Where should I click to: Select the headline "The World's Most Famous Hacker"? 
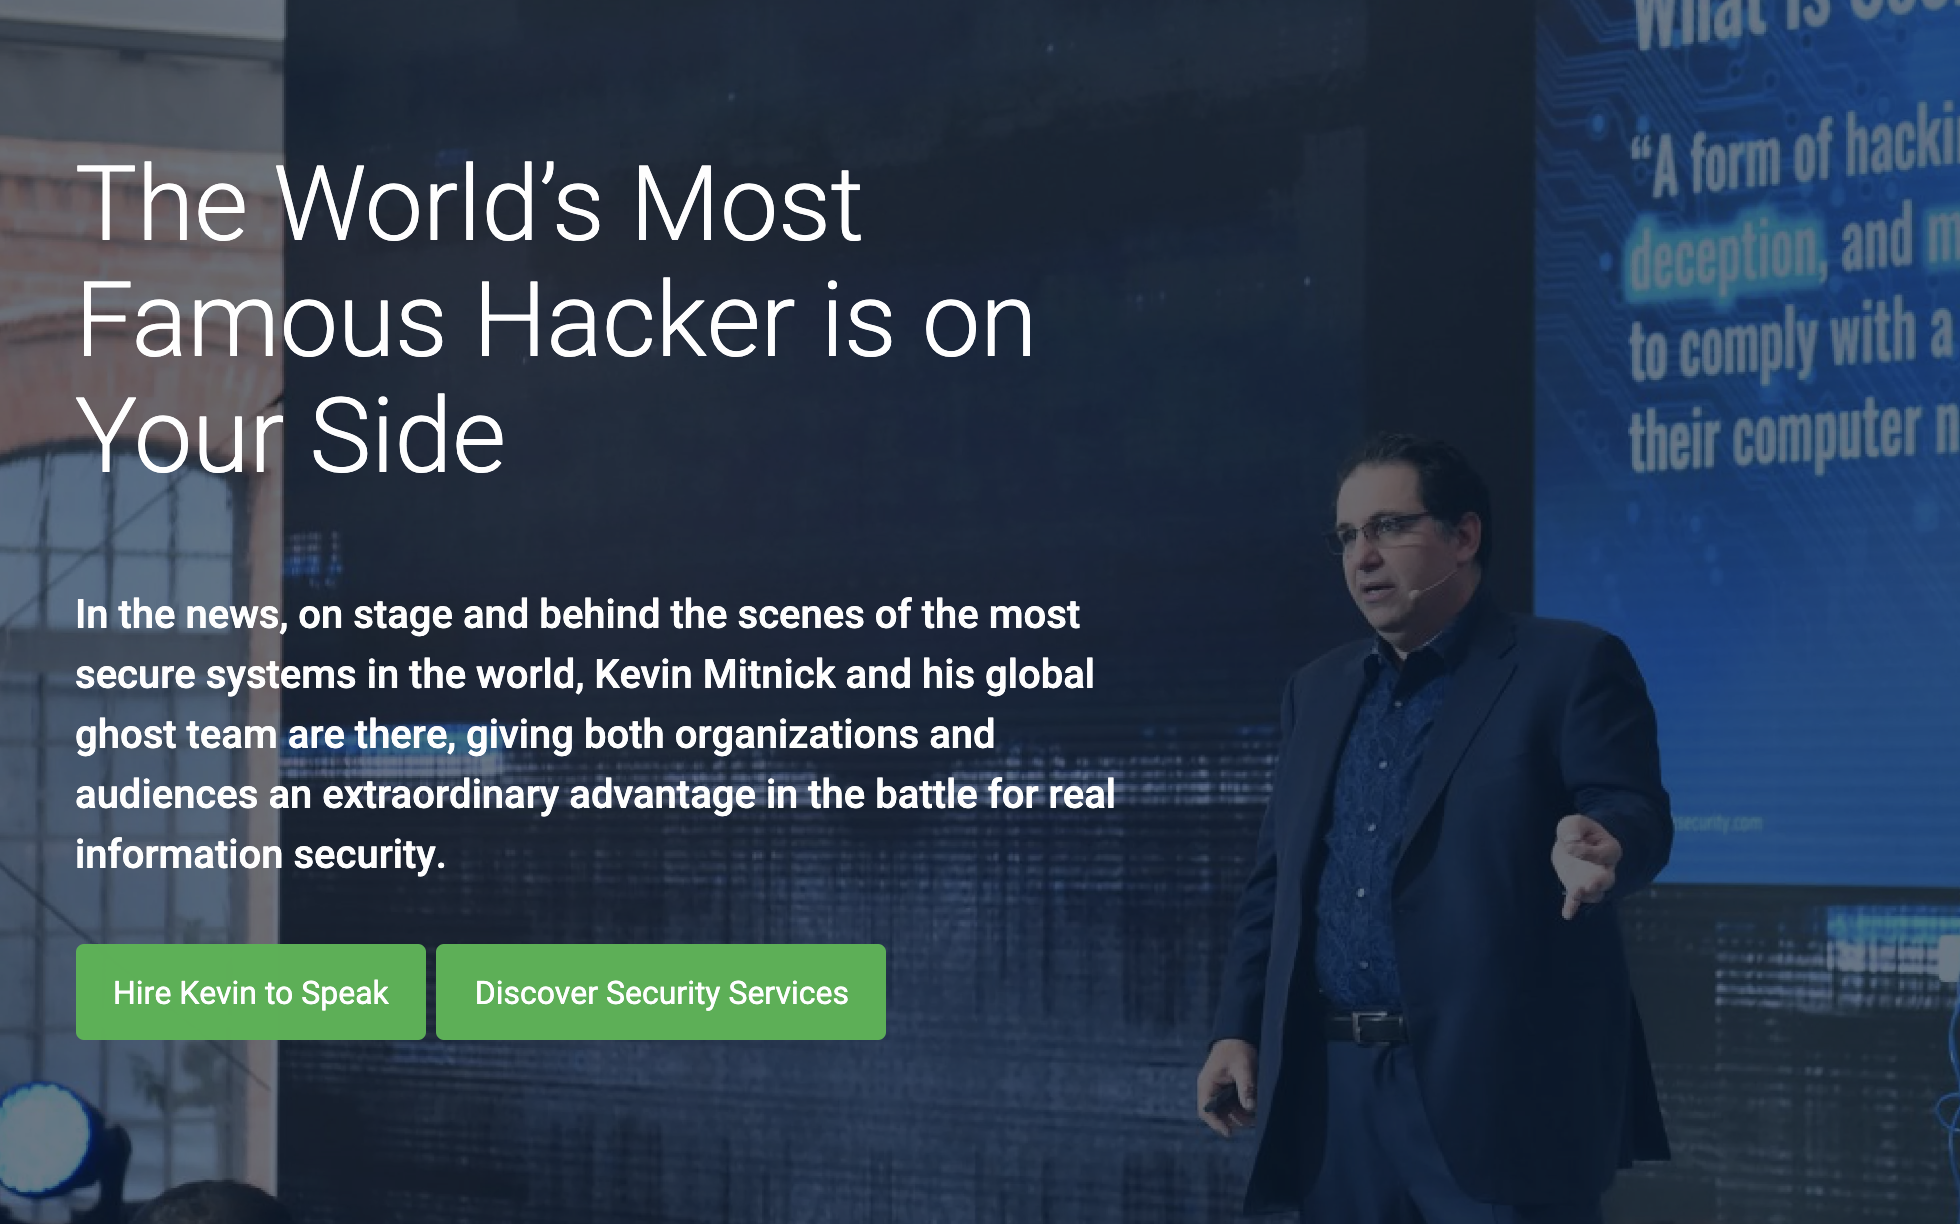[555, 319]
